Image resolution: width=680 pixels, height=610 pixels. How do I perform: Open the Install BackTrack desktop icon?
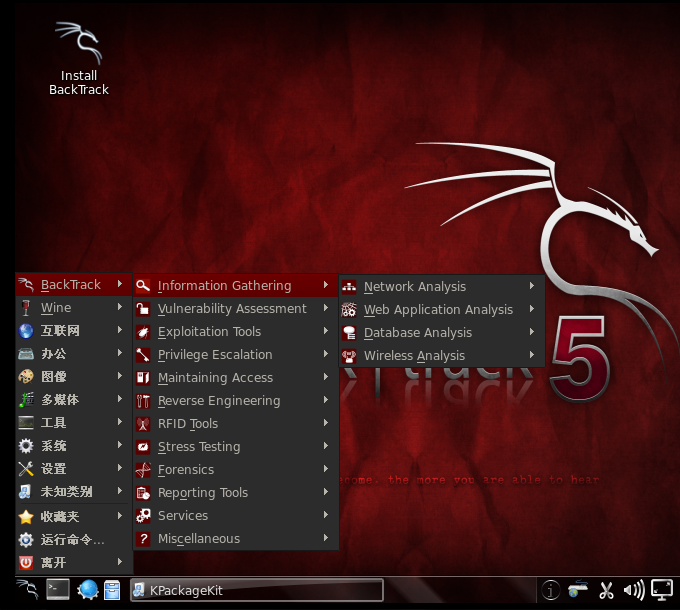(78, 59)
